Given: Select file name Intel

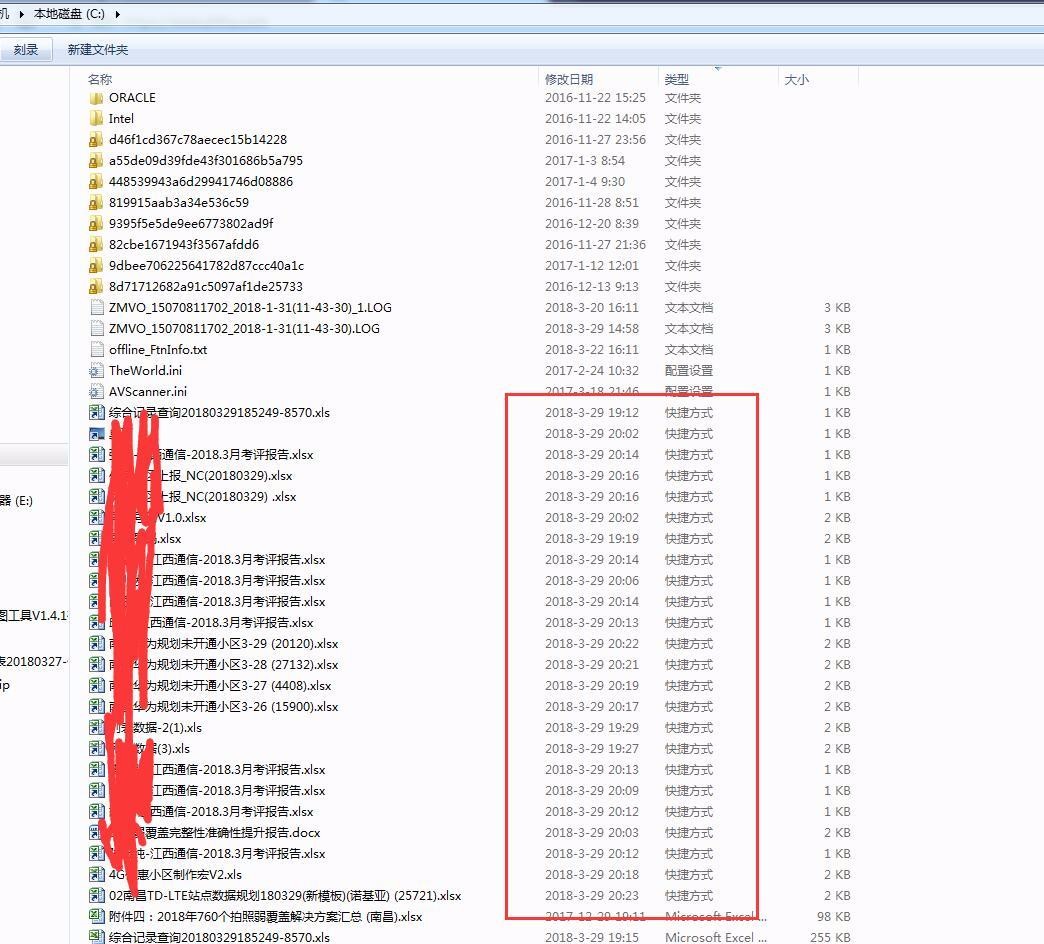Looking at the screenshot, I should 121,118.
